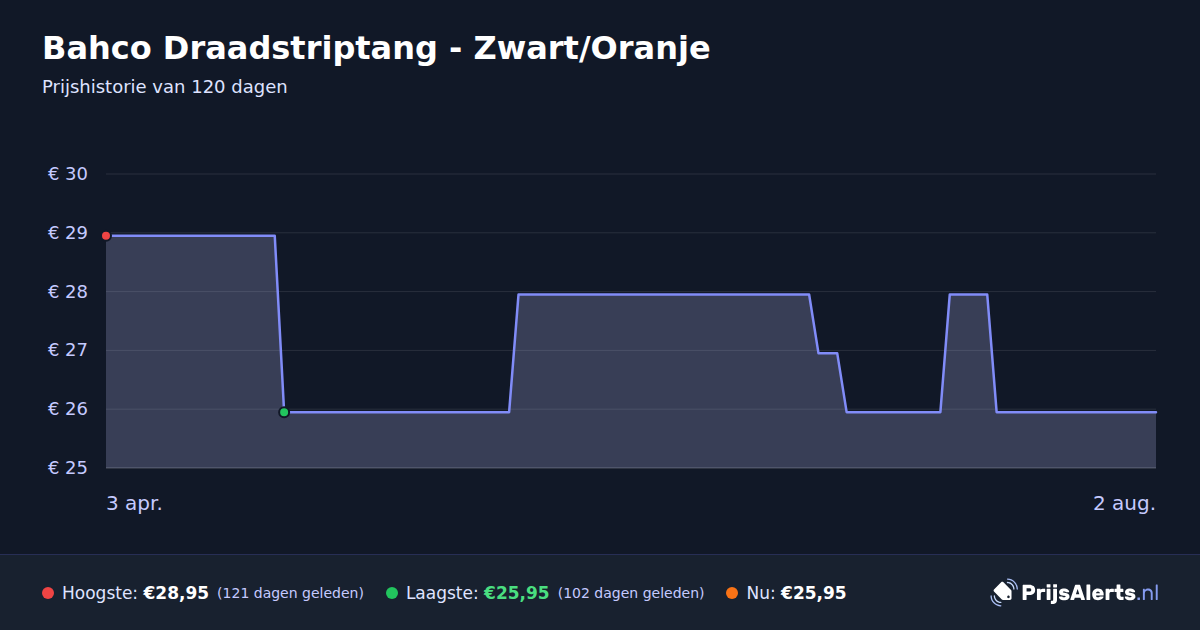
Task: Click the red dot beside Hoogste
Action: [48, 593]
